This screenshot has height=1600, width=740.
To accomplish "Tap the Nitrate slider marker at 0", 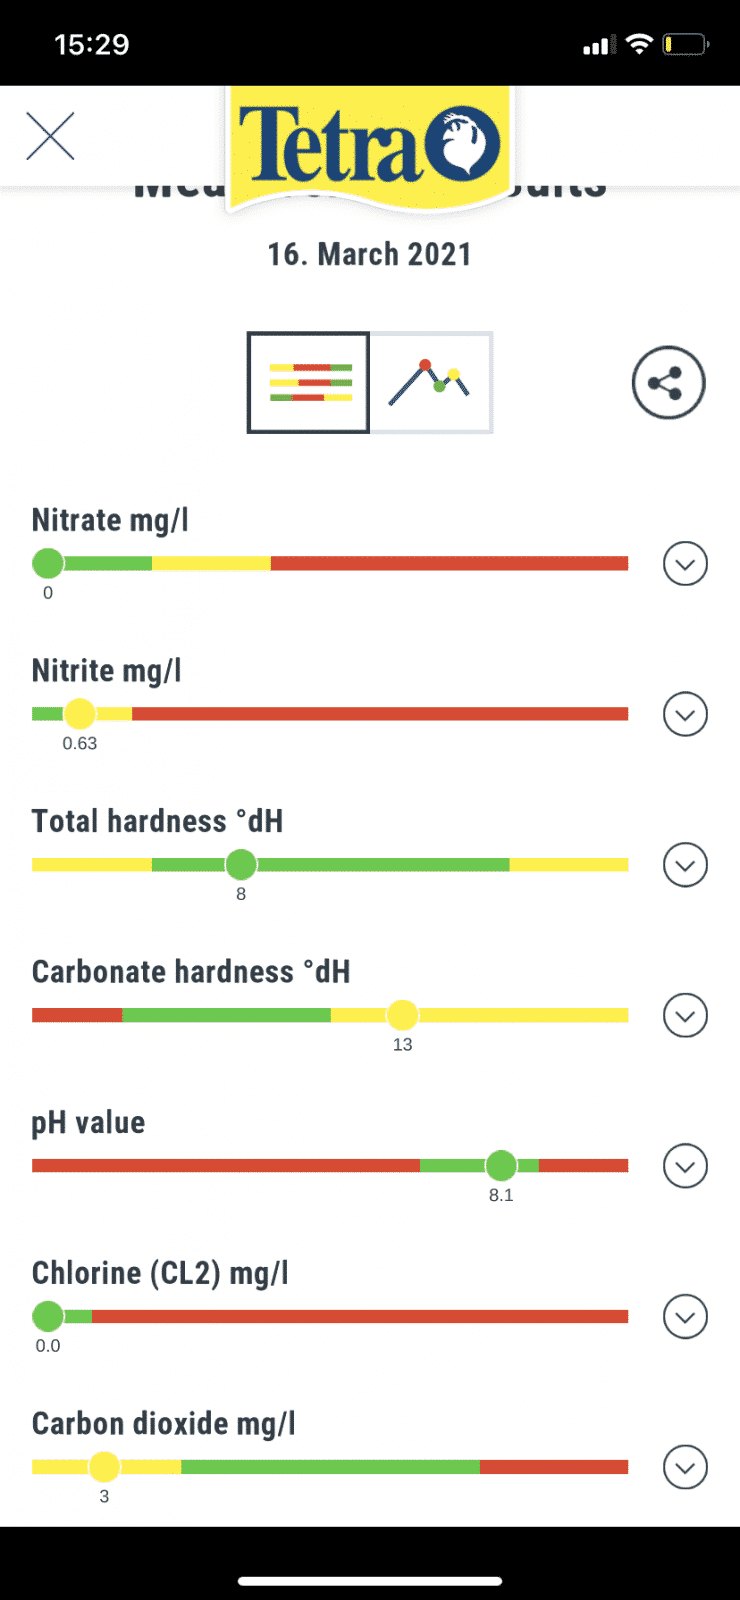I will 48,564.
